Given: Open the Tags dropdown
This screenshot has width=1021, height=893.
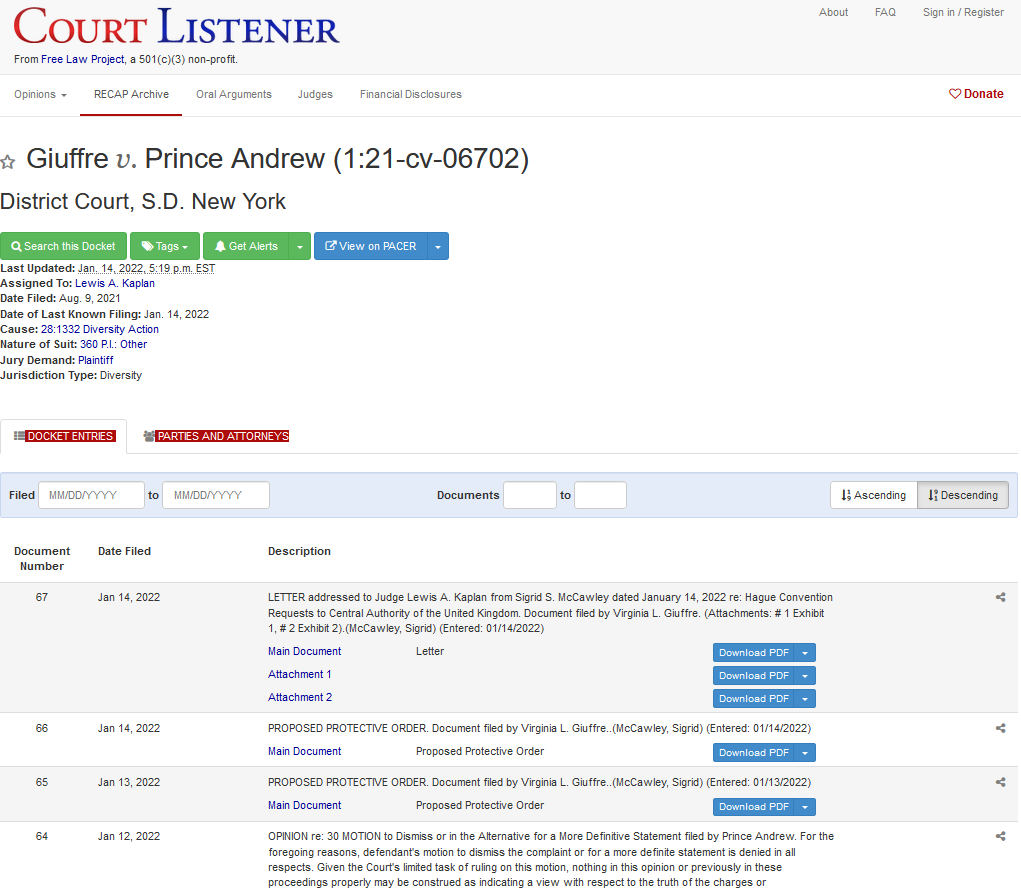Looking at the screenshot, I should tap(165, 246).
